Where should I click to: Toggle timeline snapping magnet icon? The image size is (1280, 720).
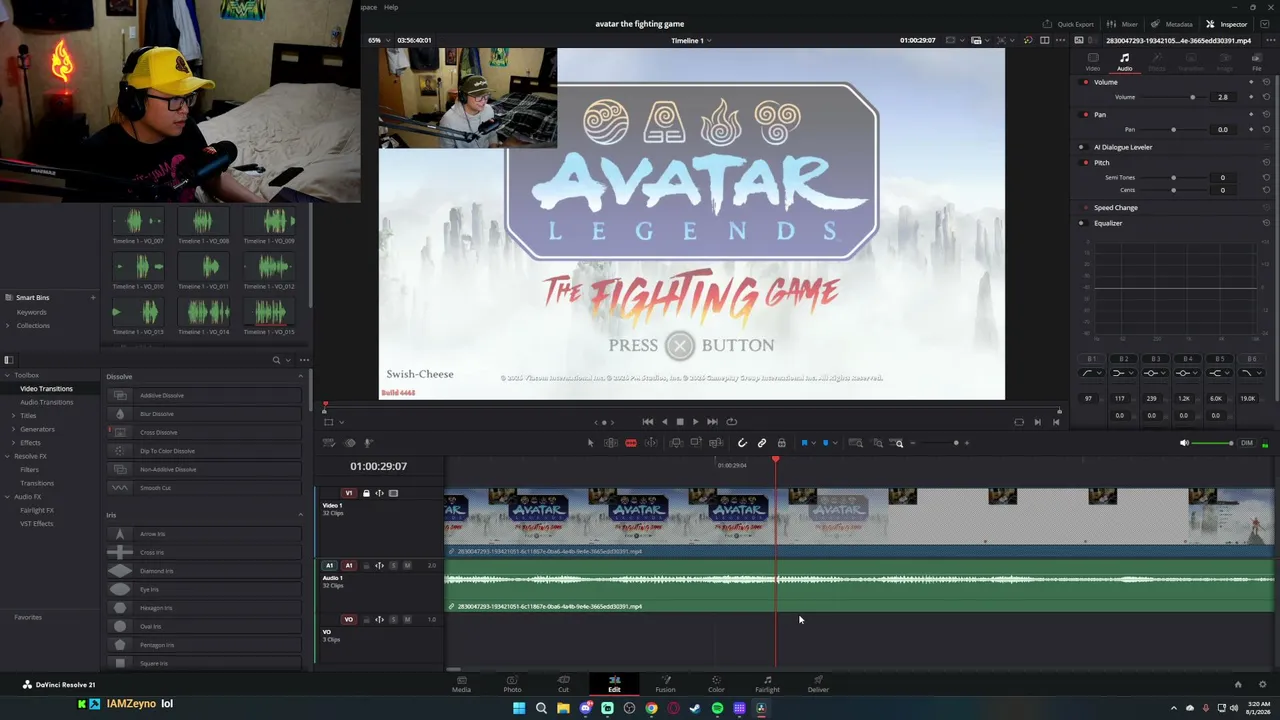click(x=742, y=443)
